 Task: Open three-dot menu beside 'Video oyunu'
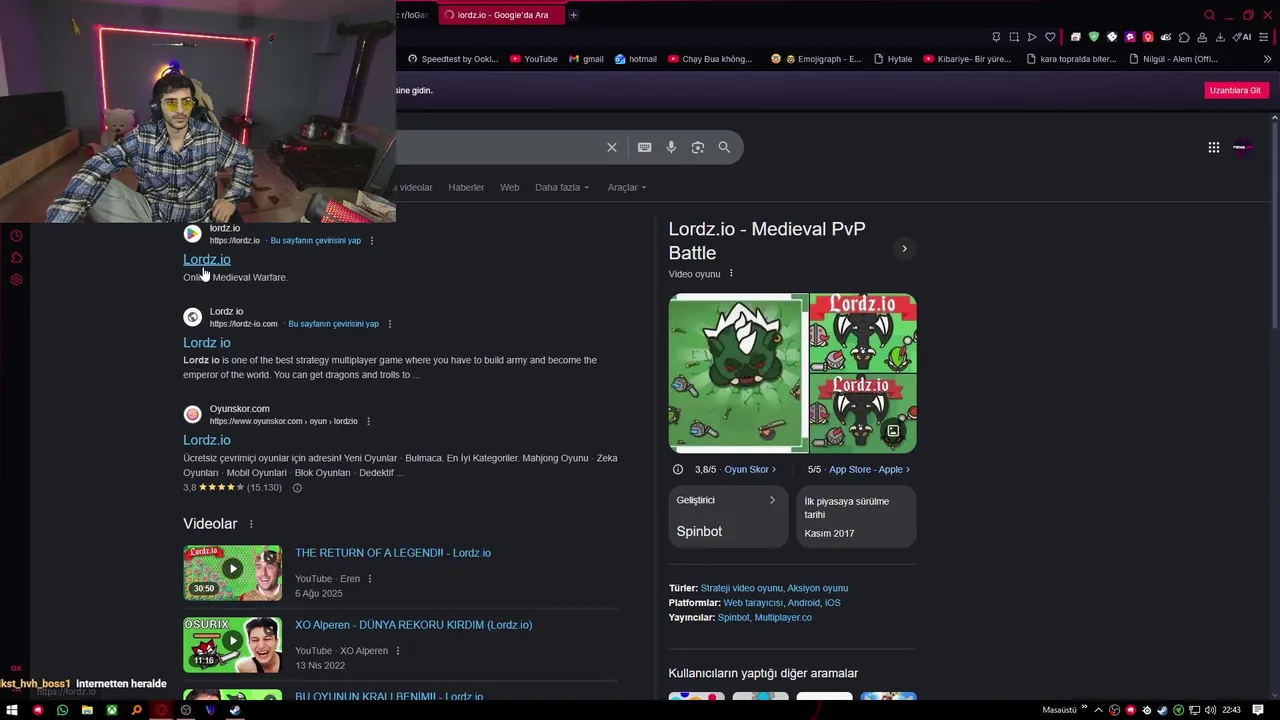click(x=731, y=274)
